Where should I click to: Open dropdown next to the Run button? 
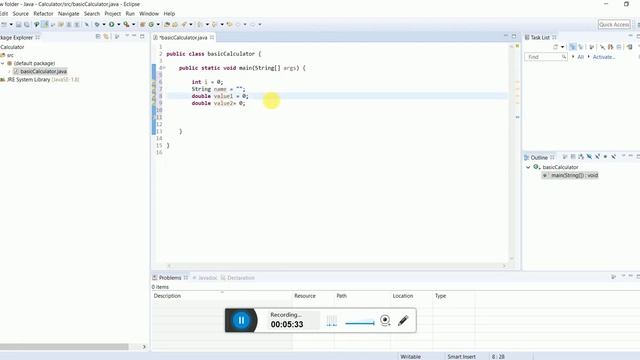[x=118, y=24]
